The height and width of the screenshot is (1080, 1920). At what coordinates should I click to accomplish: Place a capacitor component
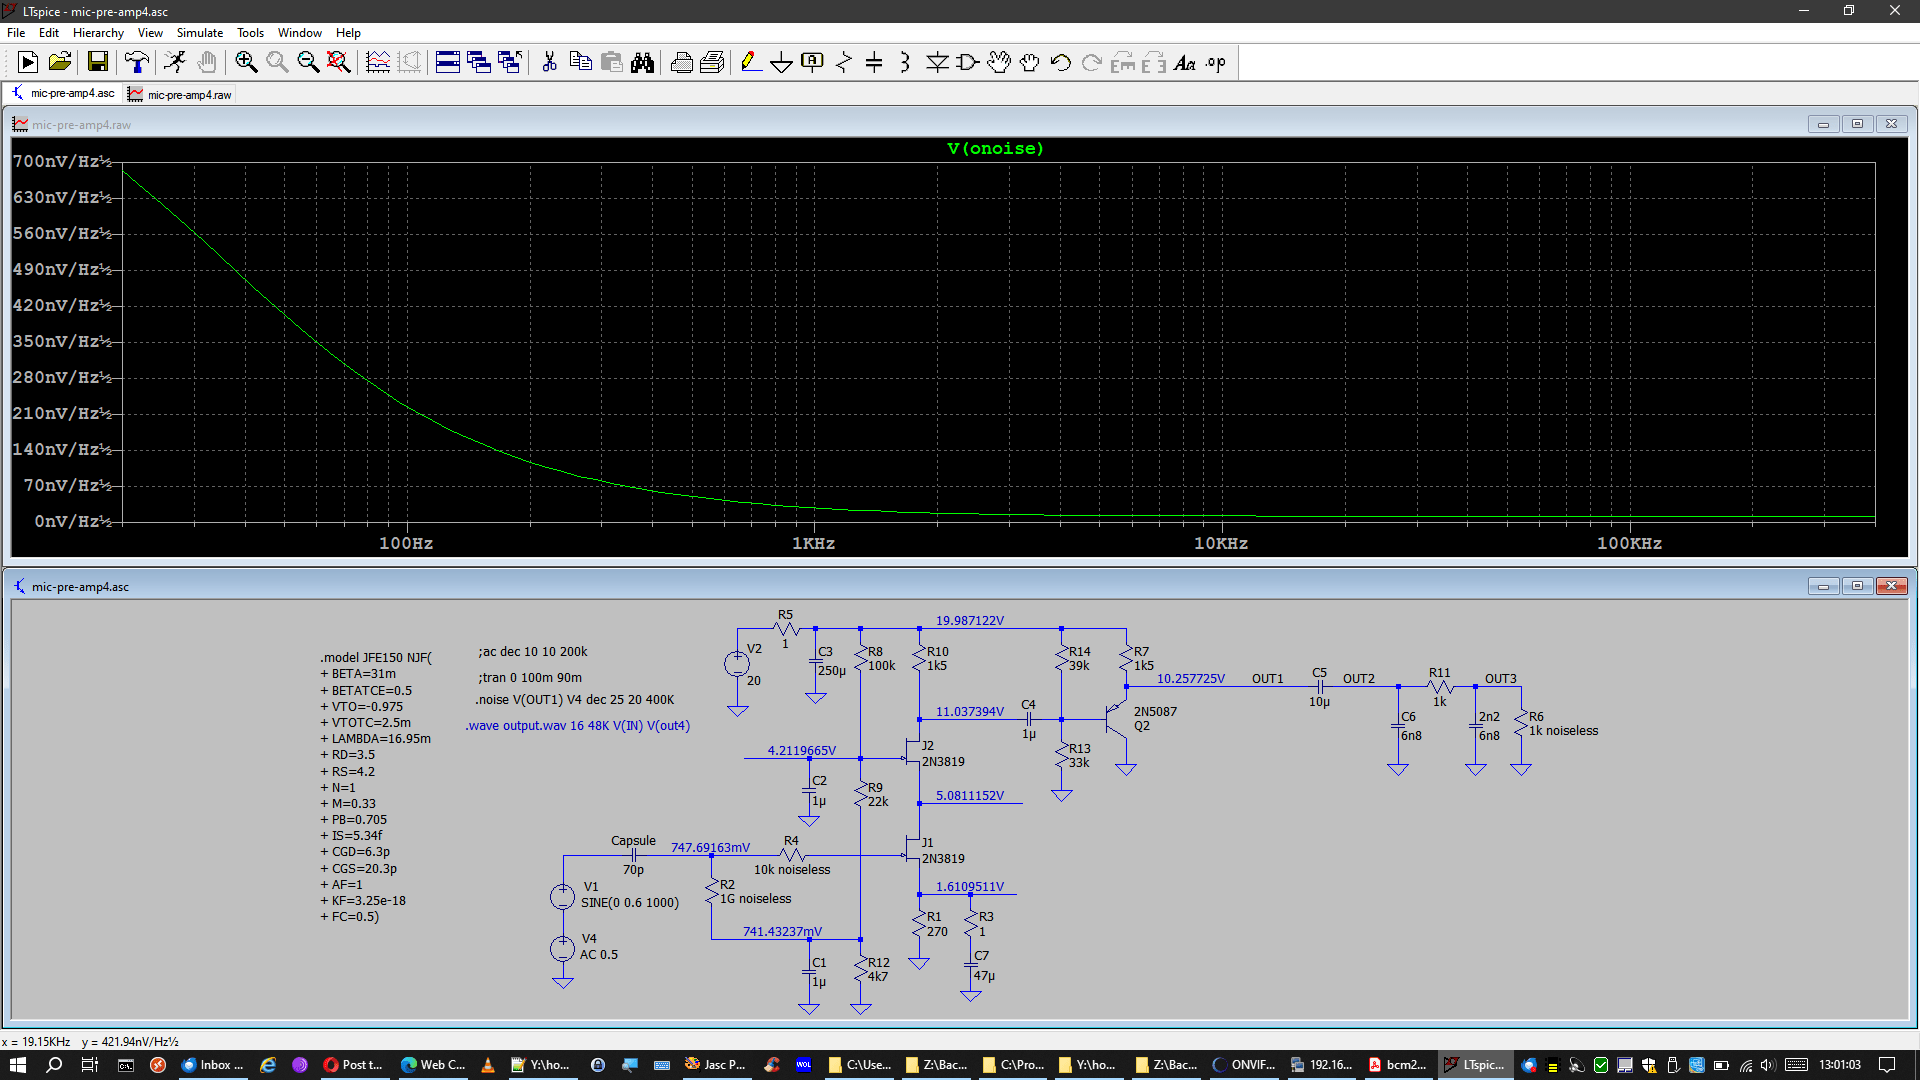click(874, 62)
